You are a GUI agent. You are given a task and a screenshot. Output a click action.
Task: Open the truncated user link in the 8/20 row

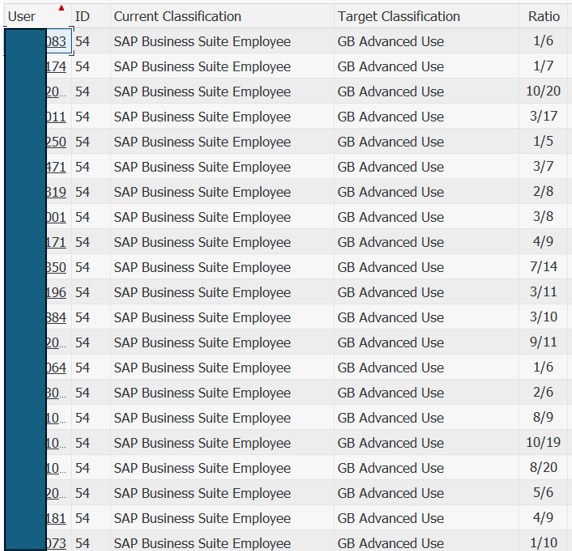[56, 468]
